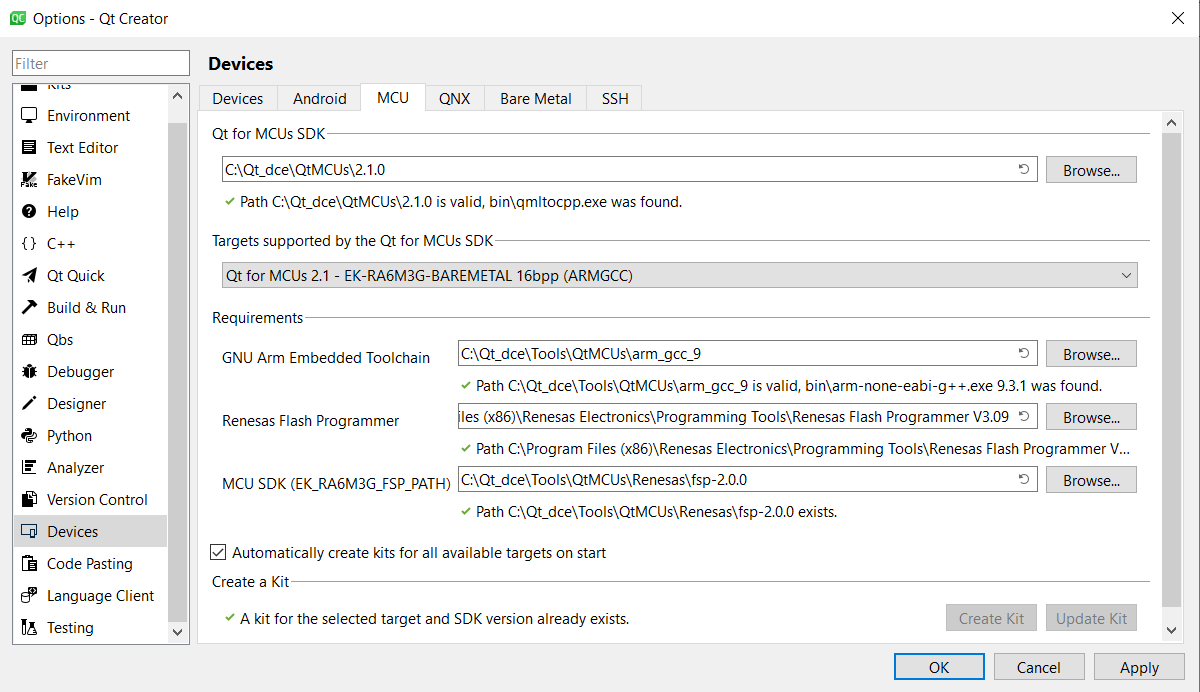Click the Analyzer category icon

[x=29, y=468]
